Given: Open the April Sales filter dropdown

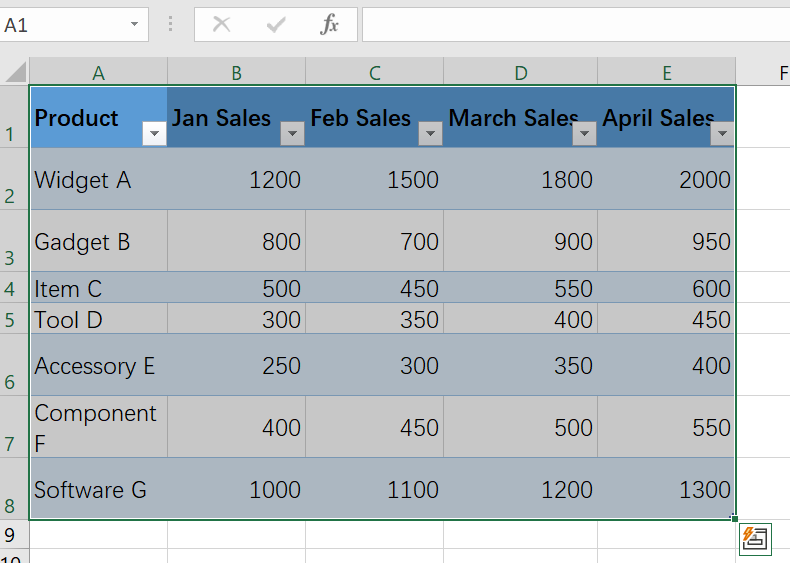Looking at the screenshot, I should [722, 134].
